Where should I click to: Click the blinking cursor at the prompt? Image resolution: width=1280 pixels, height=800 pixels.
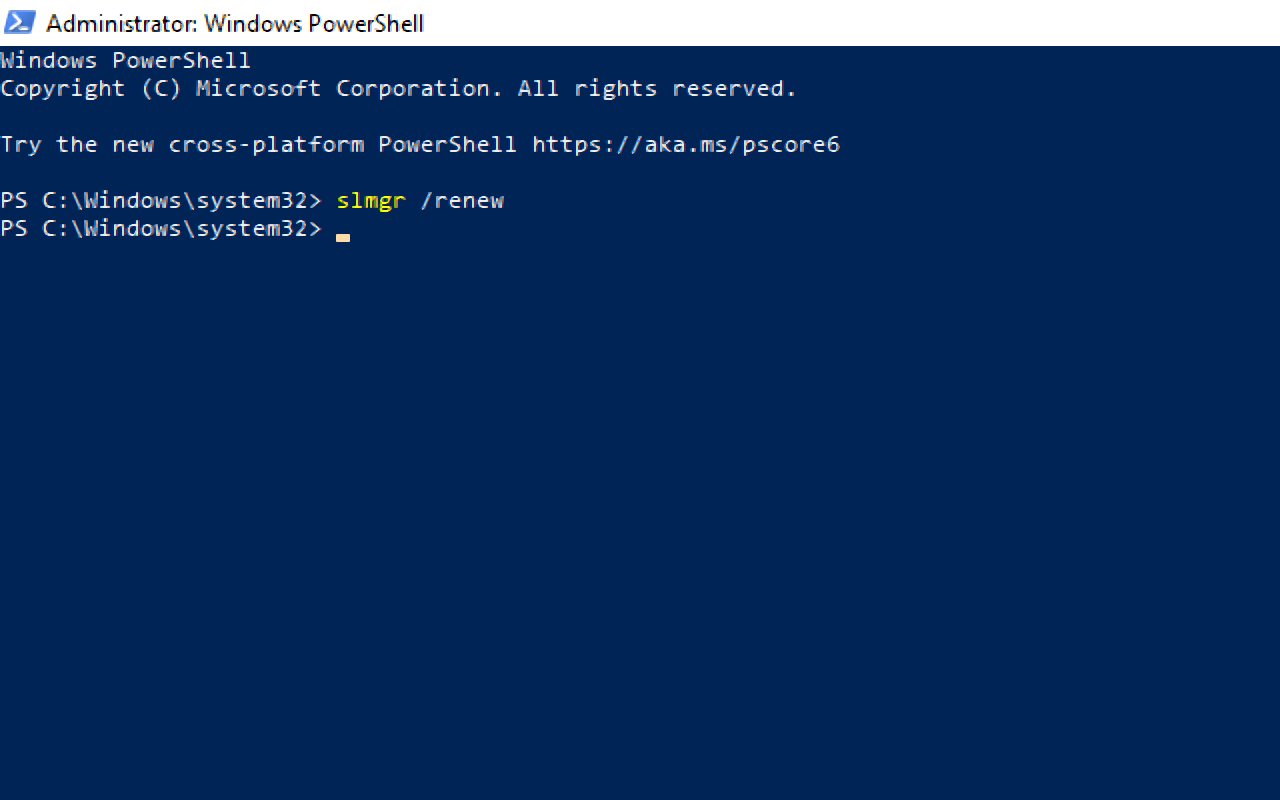tap(343, 237)
